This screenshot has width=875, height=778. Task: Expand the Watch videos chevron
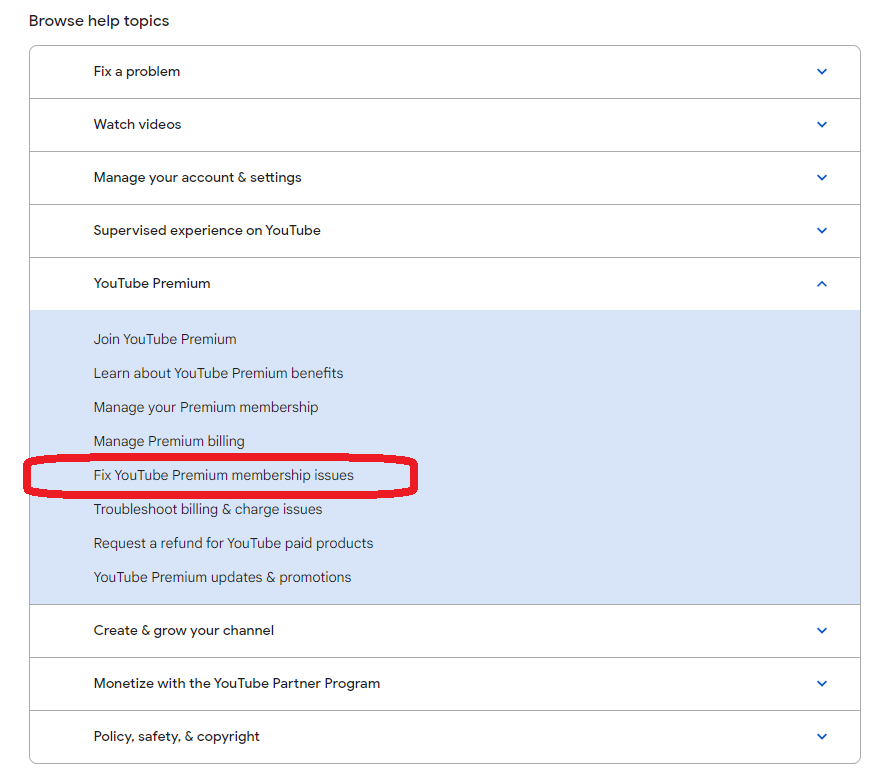pyautogui.click(x=821, y=124)
